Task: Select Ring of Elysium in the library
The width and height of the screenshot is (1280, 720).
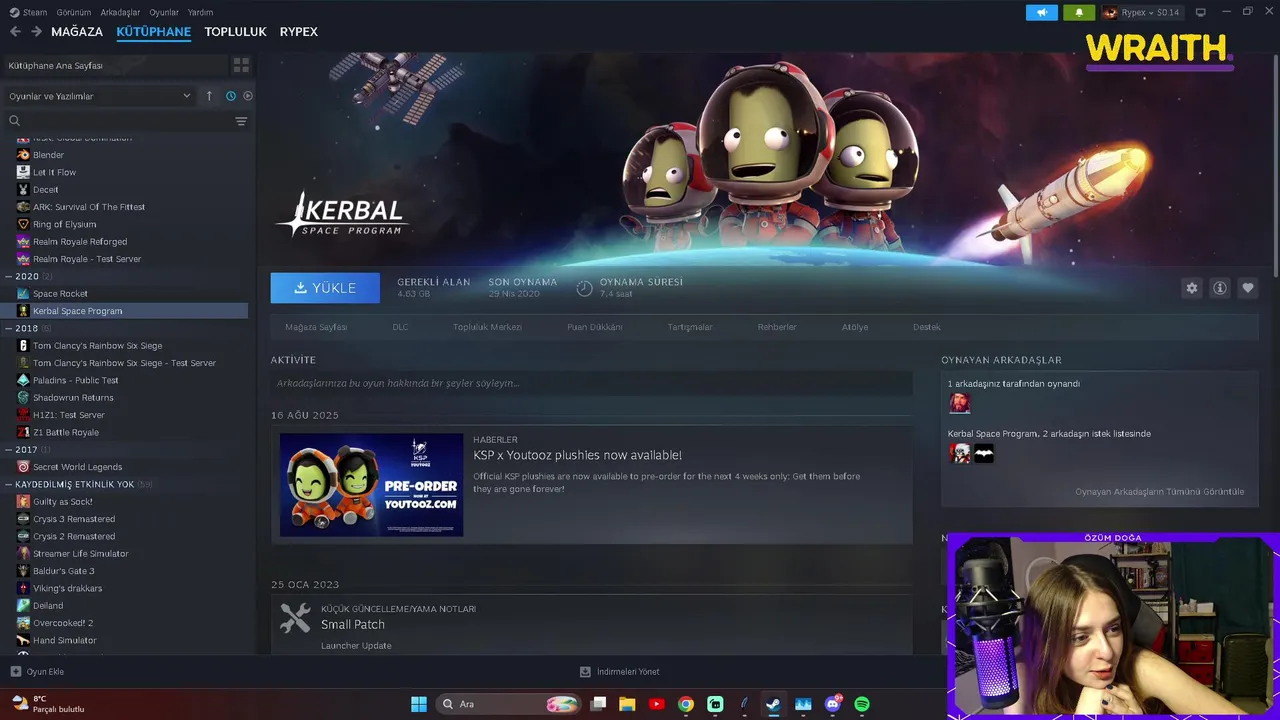Action: point(64,224)
